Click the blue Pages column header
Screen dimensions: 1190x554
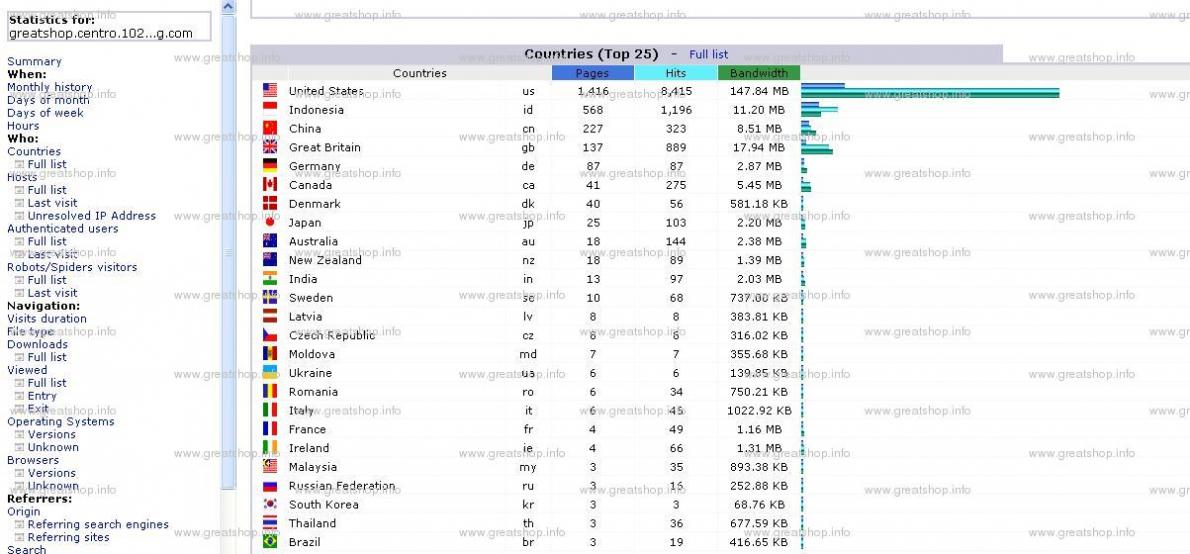(593, 74)
